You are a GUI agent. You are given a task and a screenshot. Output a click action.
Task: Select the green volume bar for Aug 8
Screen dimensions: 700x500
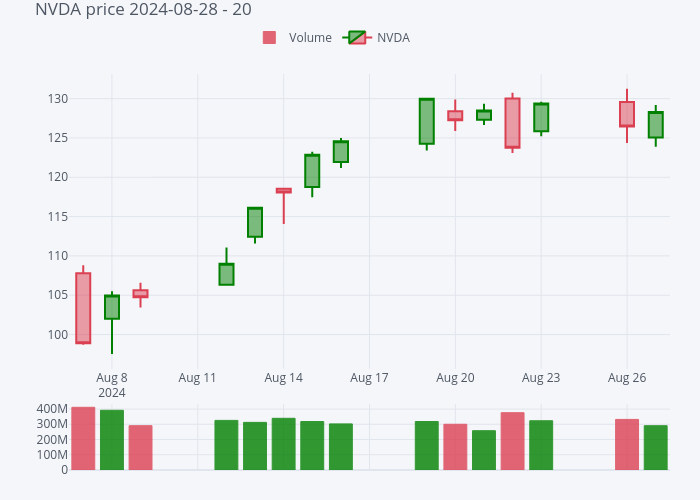(112, 440)
